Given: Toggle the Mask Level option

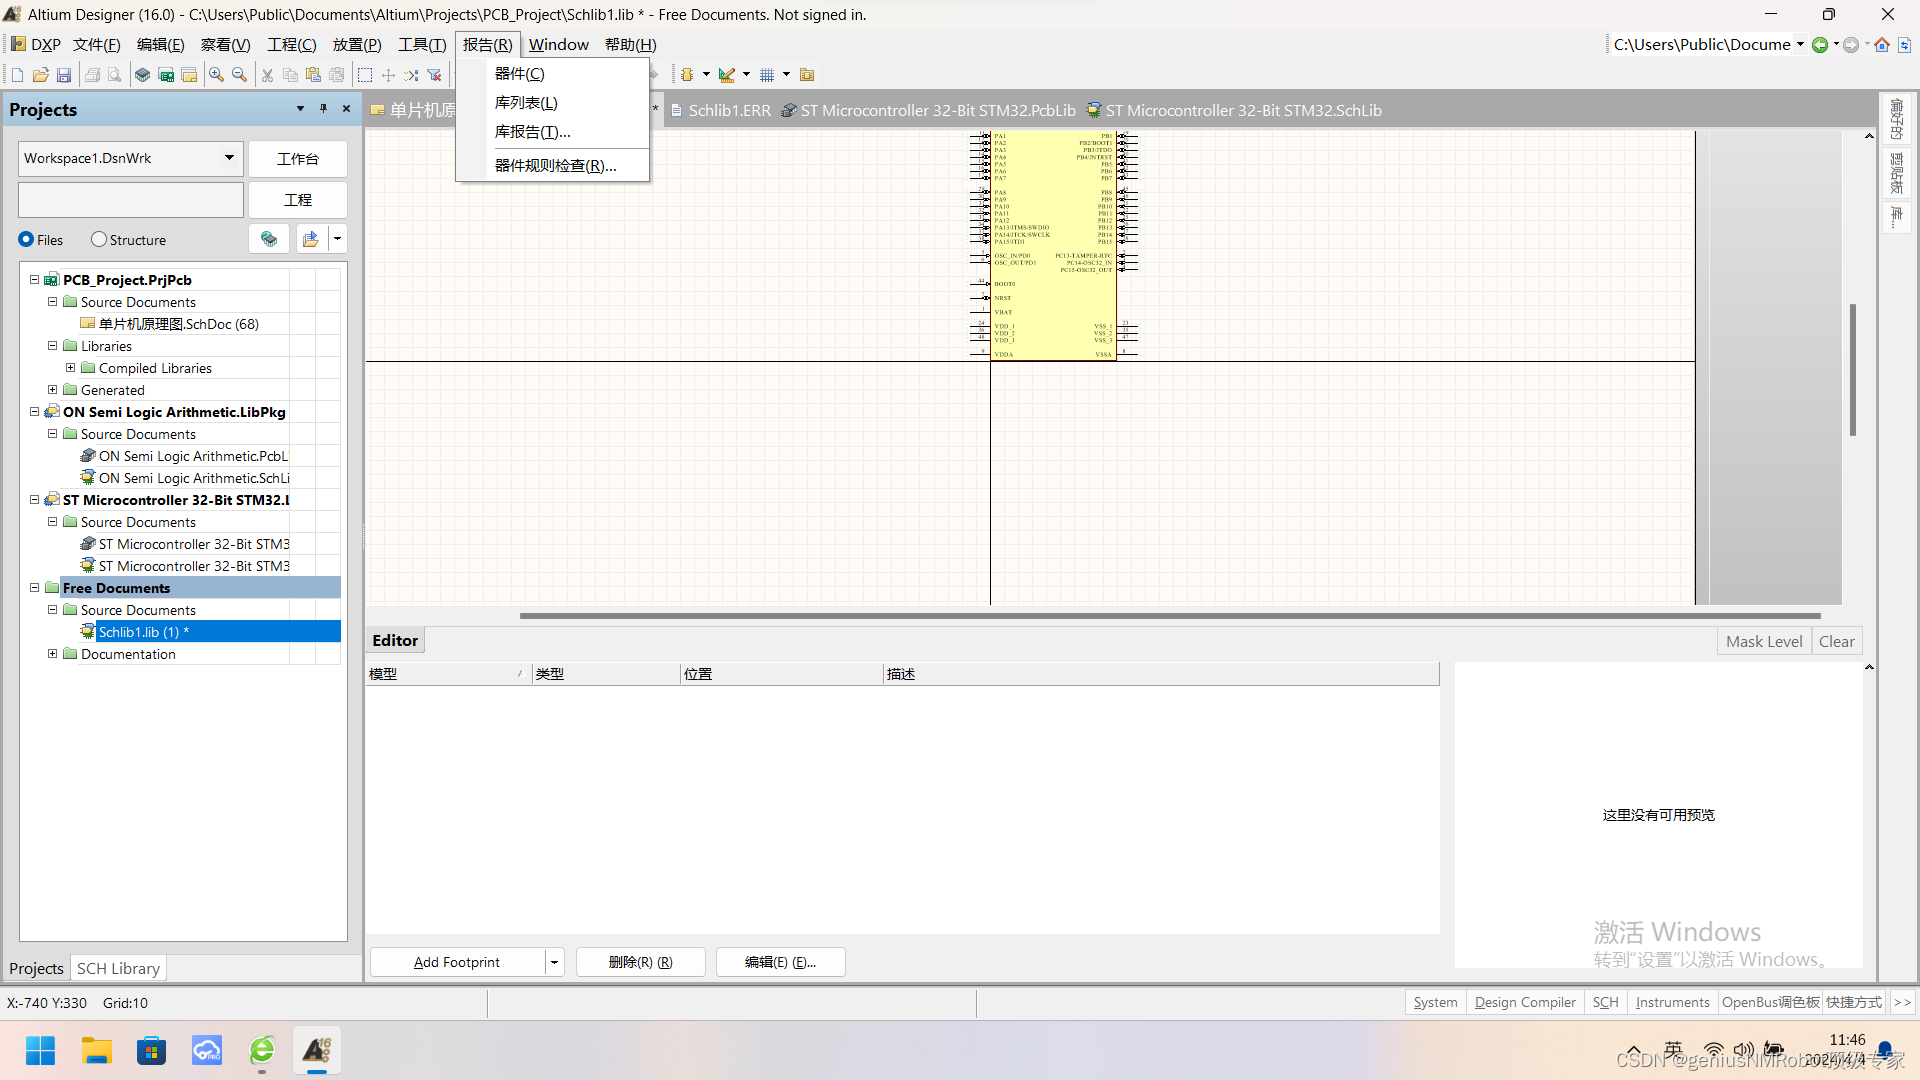Looking at the screenshot, I should coord(1763,640).
